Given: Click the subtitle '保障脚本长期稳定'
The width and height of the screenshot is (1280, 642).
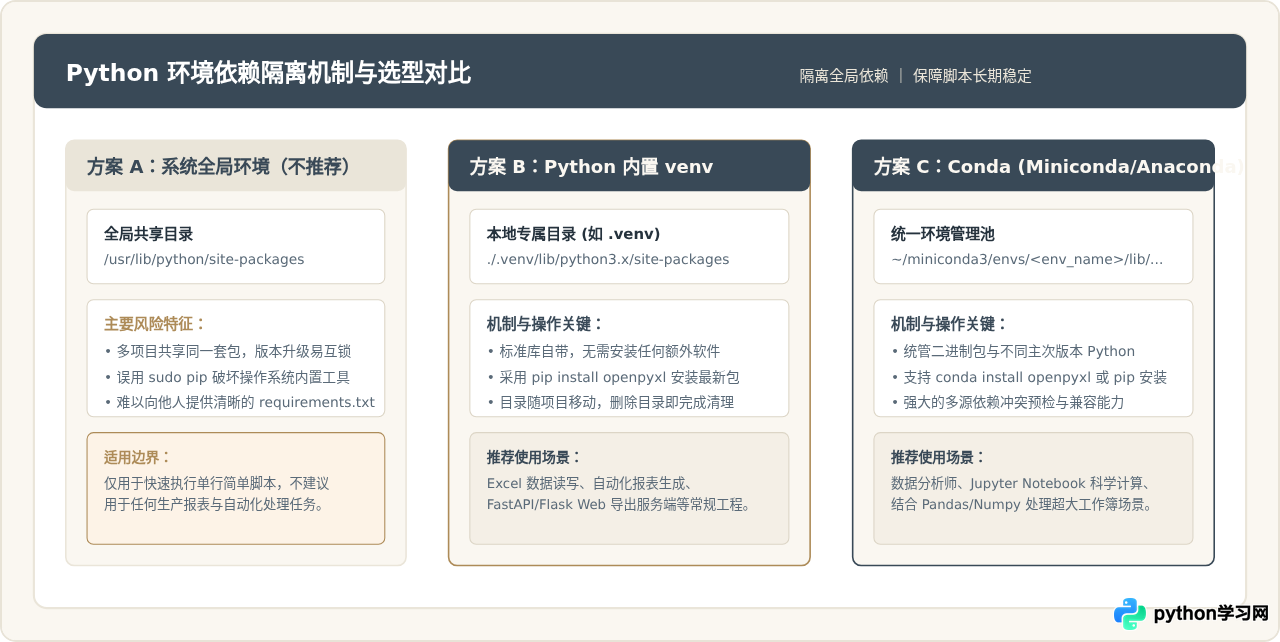Looking at the screenshot, I should click(972, 76).
